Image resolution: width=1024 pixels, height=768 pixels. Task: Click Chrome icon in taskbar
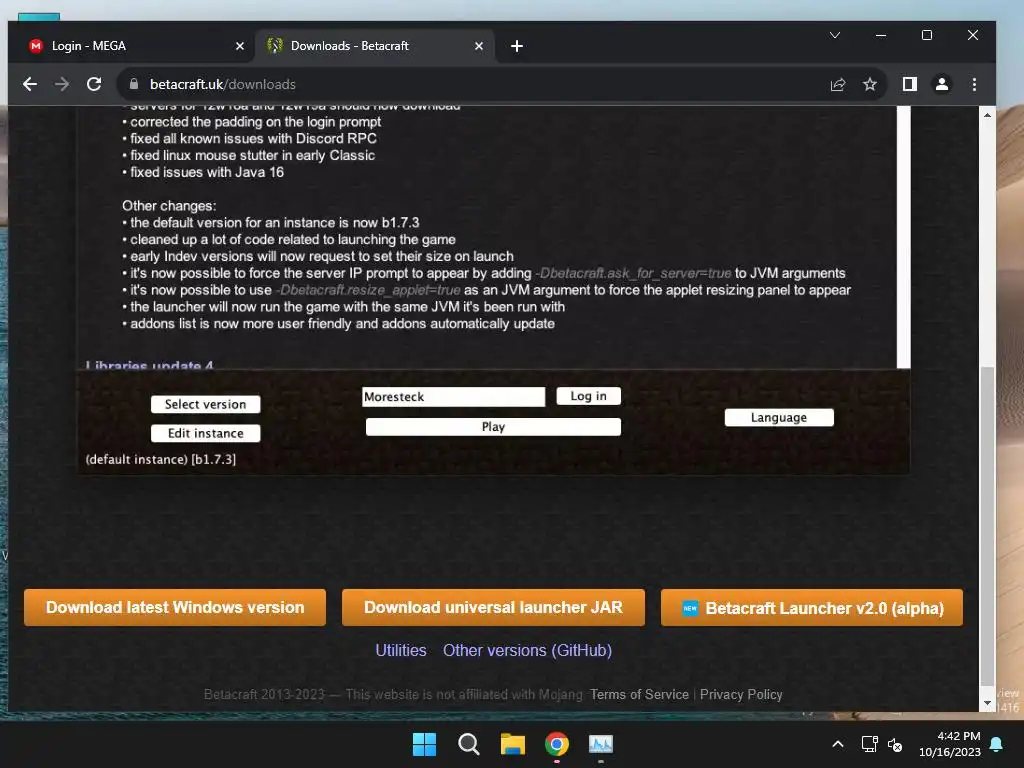point(557,744)
